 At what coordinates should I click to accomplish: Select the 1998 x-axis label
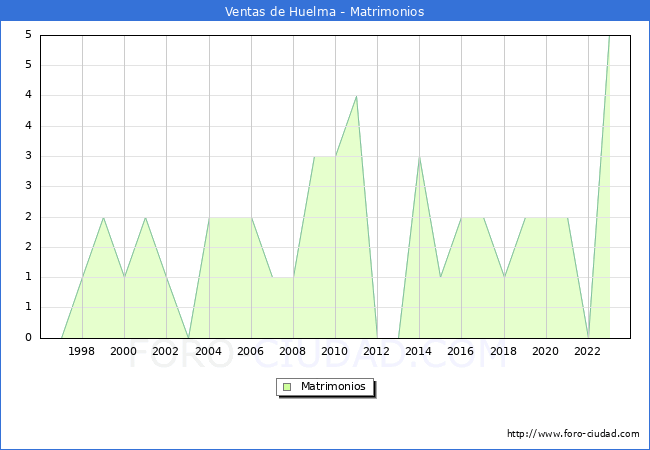point(81,351)
